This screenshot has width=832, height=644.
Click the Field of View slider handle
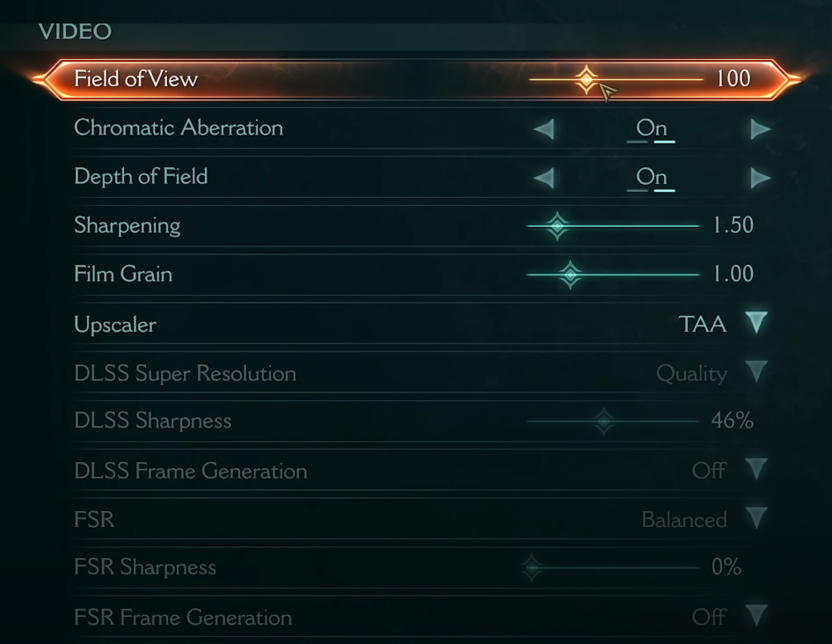tap(586, 78)
